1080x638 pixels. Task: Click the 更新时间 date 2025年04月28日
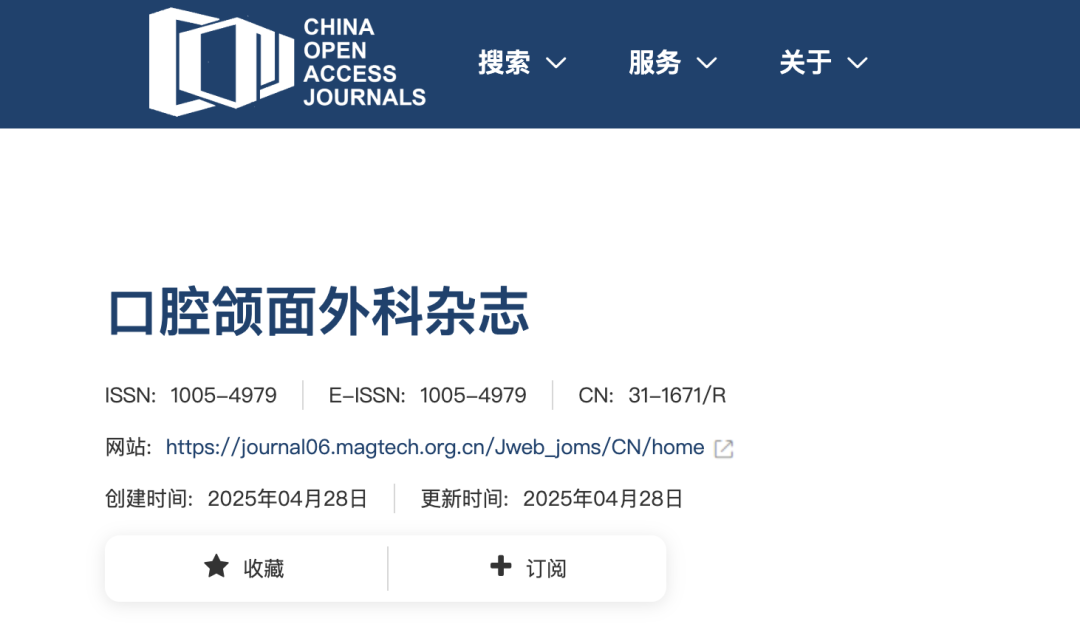pyautogui.click(x=603, y=498)
